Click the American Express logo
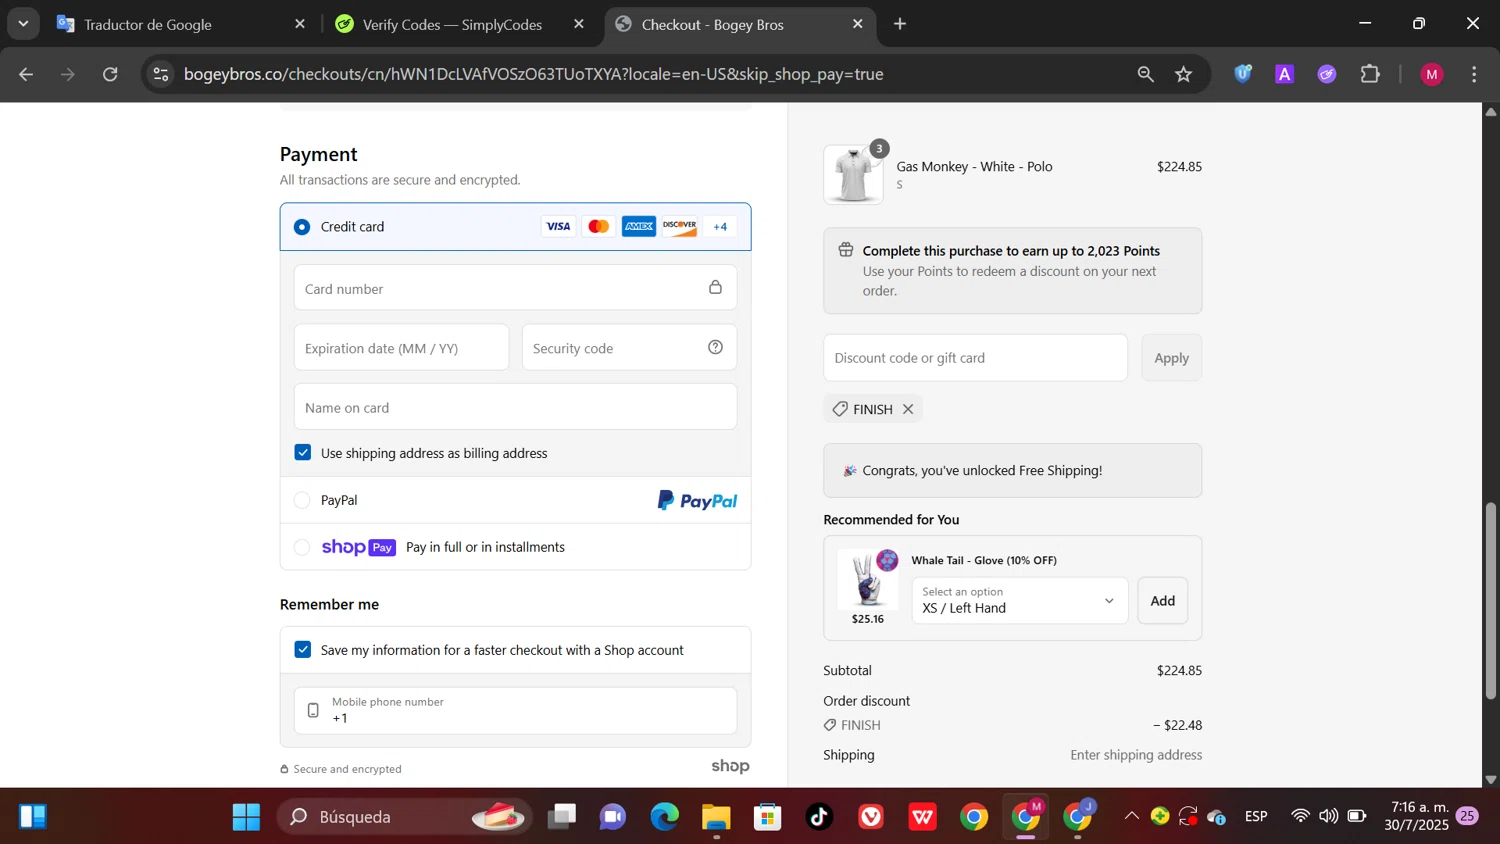Screen dimensions: 1500x844 [x=639, y=227]
